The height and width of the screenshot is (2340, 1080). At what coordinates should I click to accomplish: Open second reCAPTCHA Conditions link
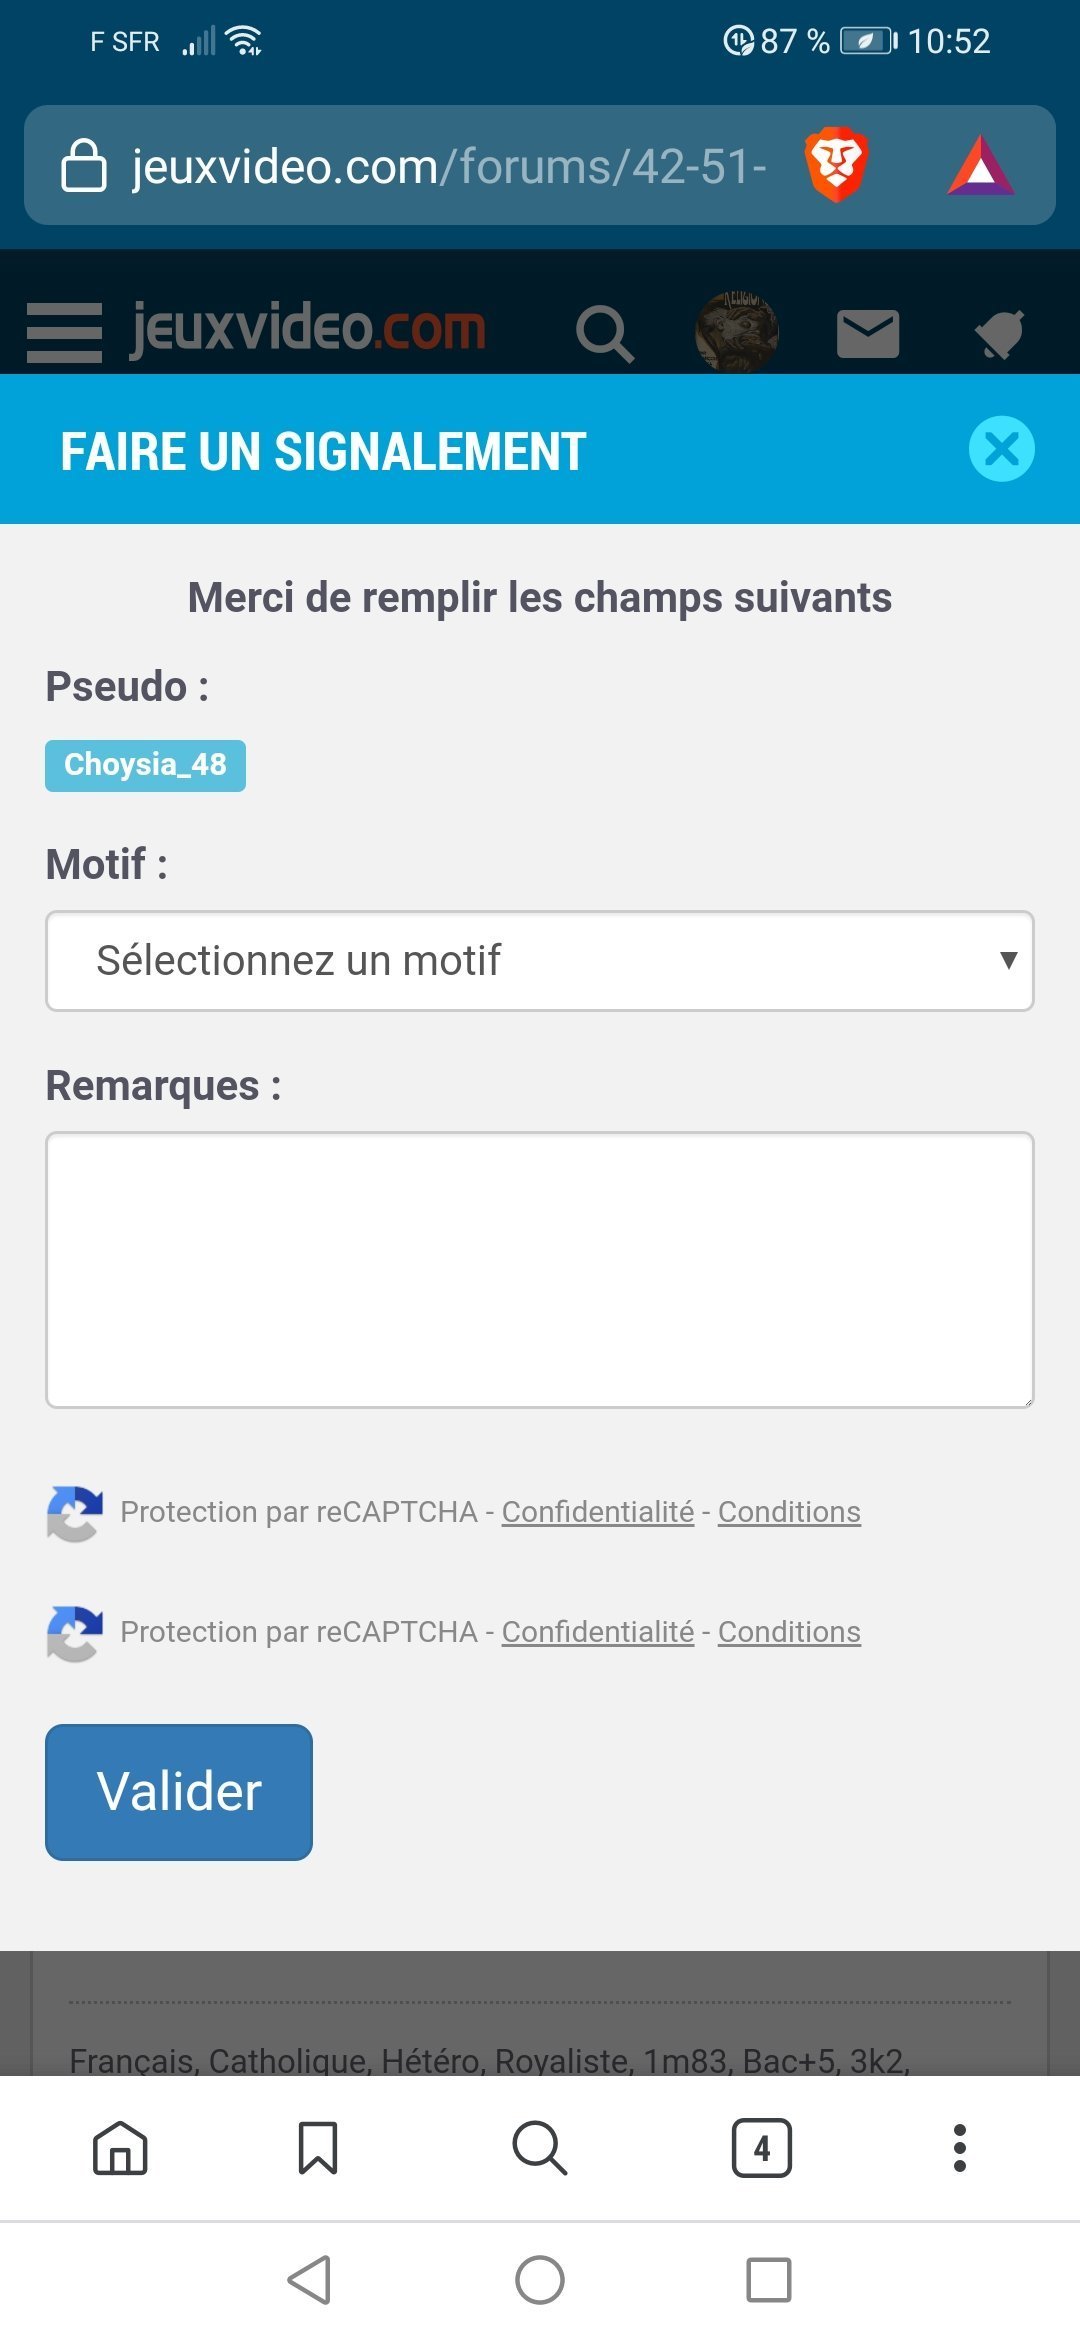pyautogui.click(x=789, y=1632)
